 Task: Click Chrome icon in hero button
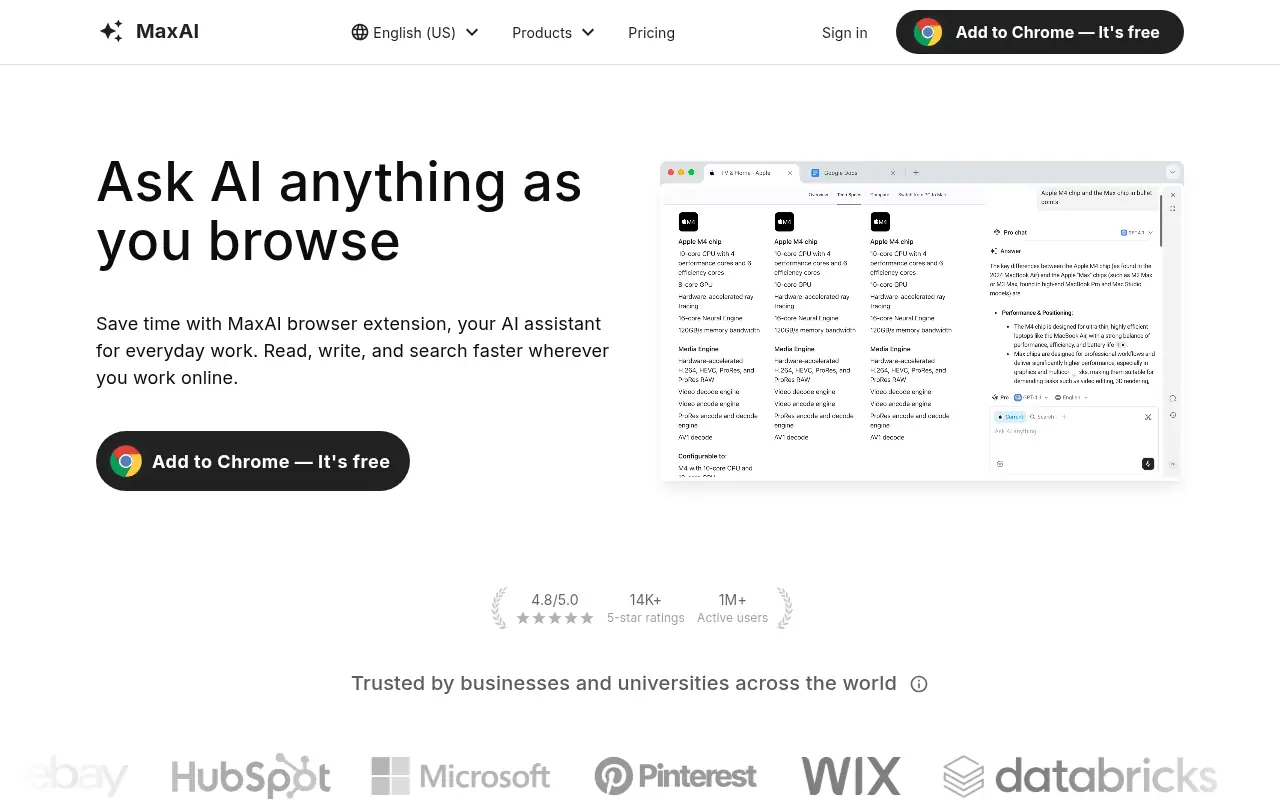click(x=126, y=461)
